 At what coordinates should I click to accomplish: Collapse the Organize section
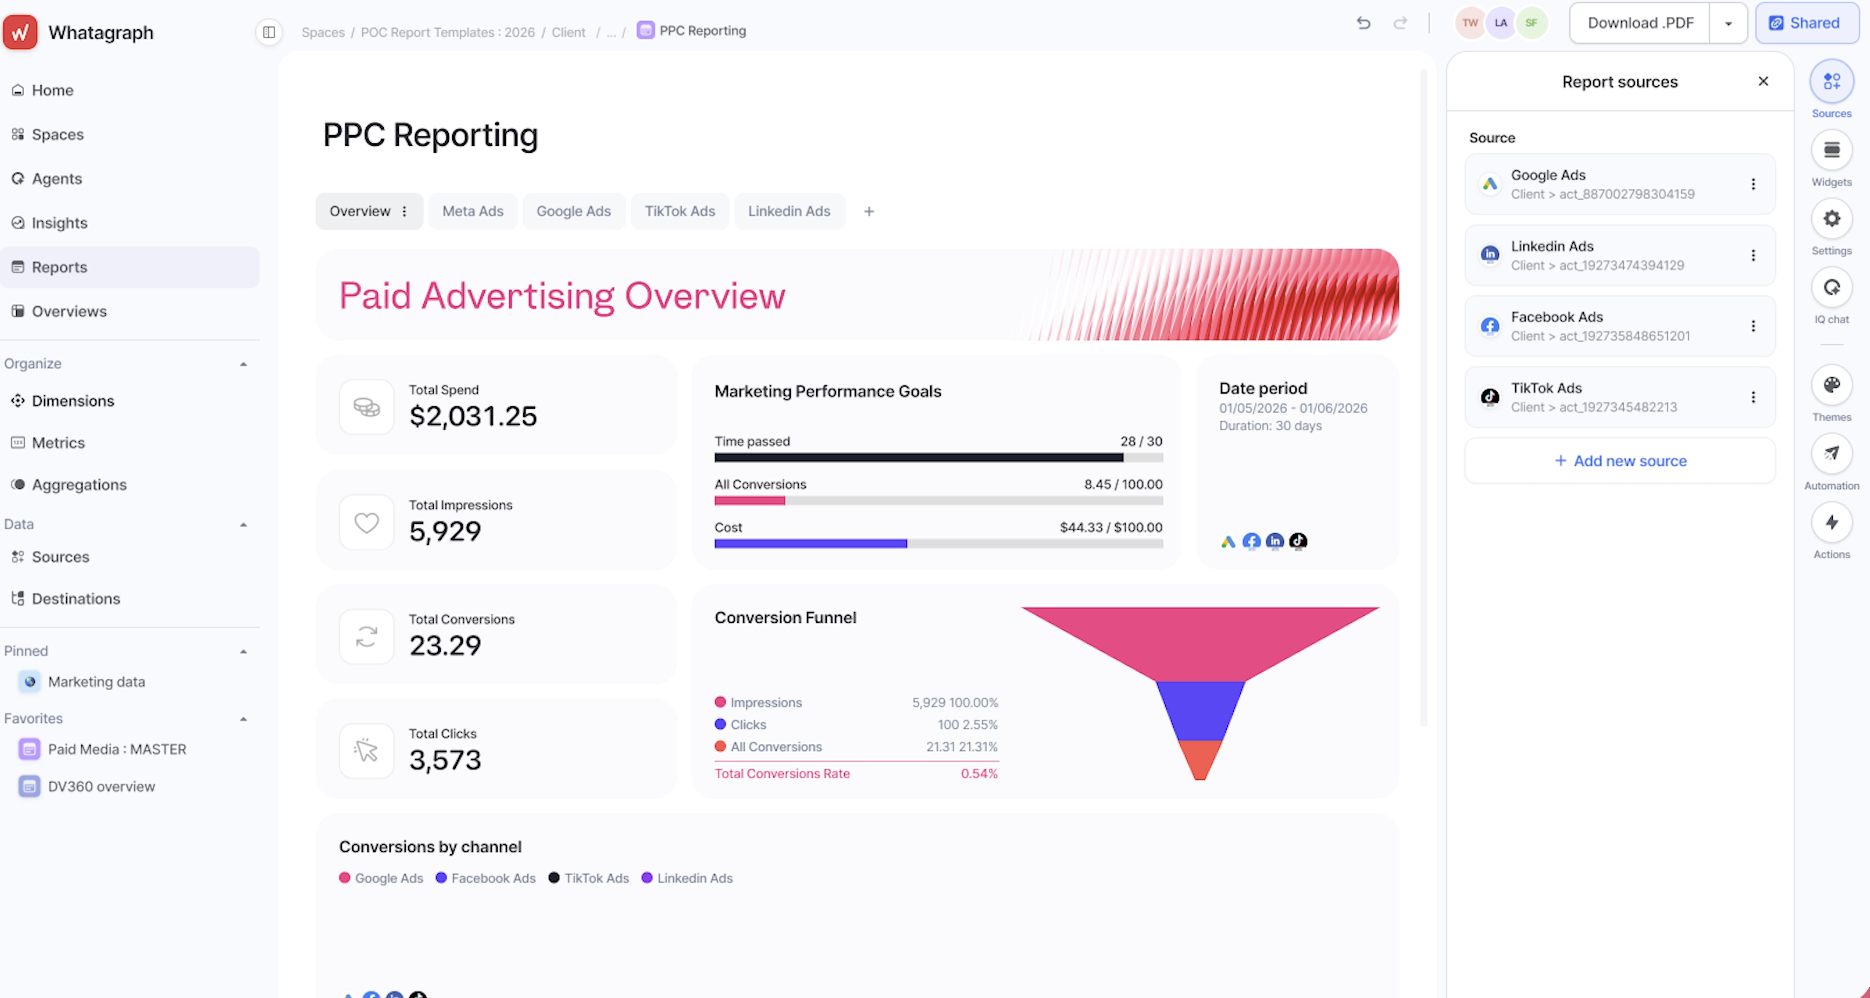click(243, 364)
